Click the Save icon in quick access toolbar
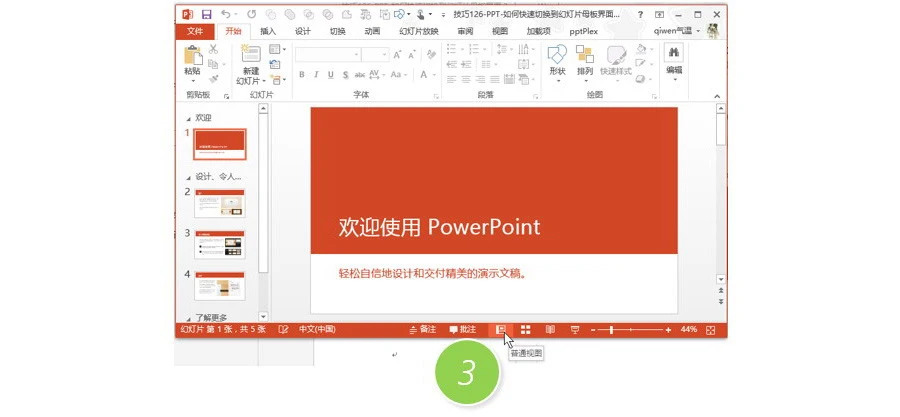900x417 pixels. tap(206, 14)
